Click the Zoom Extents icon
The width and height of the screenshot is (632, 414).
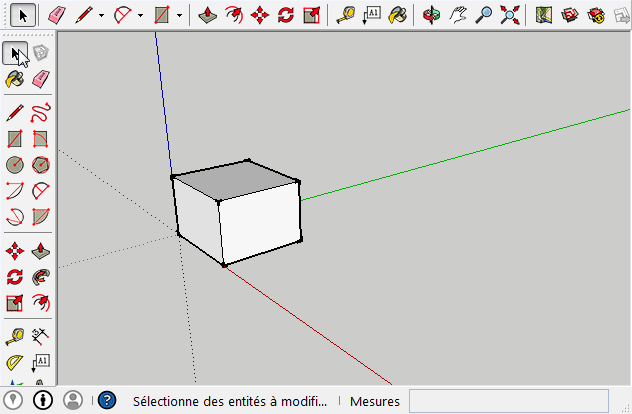coord(510,15)
